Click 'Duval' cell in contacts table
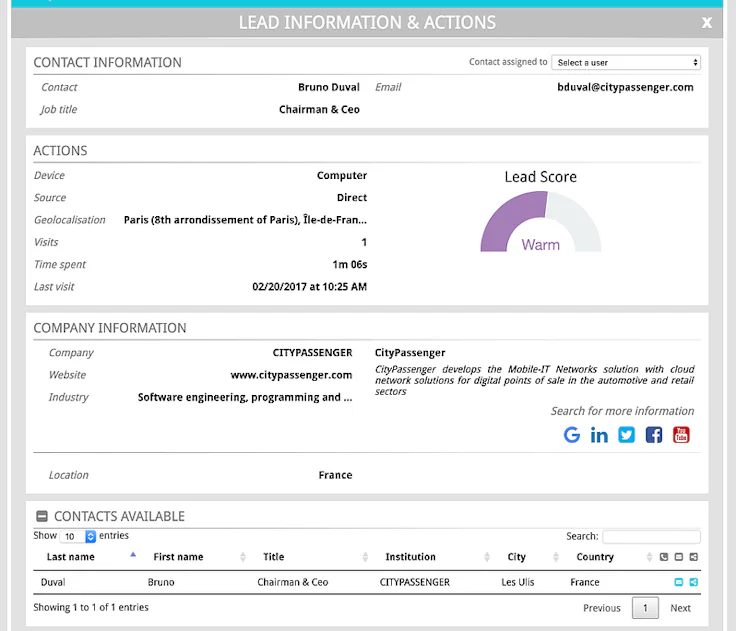Image resolution: width=736 pixels, height=631 pixels. 53,582
